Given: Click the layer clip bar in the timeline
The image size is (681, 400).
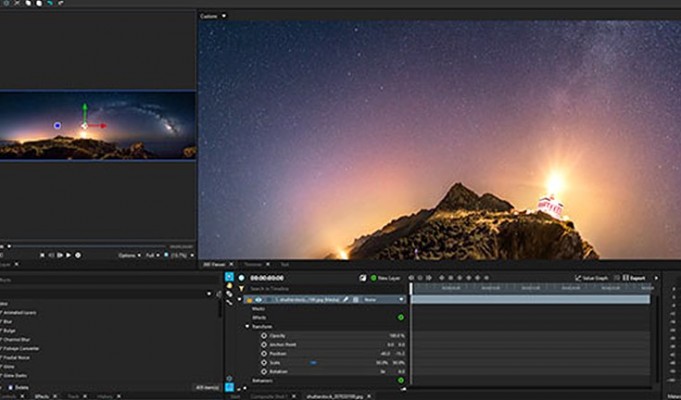Looking at the screenshot, I should 531,300.
